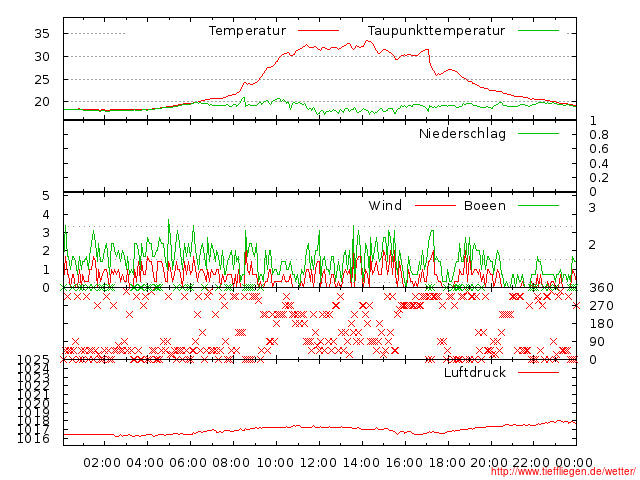
Task: Click the 1016 pressure axis value
Action: pos(33,439)
